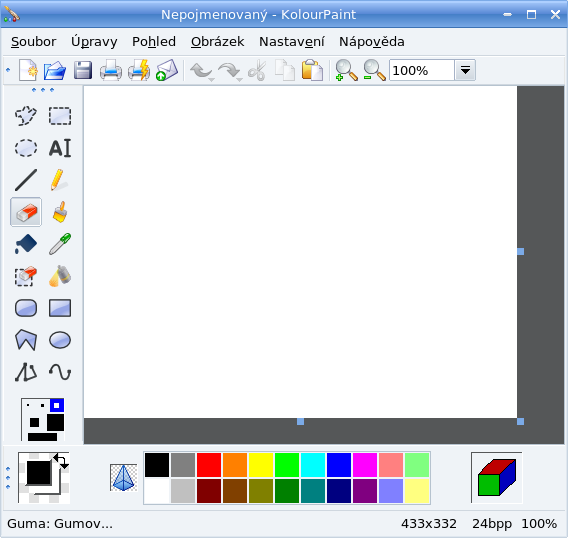Image resolution: width=568 pixels, height=538 pixels.
Task: Select the Rectangle shape tool
Action: [x=60, y=308]
